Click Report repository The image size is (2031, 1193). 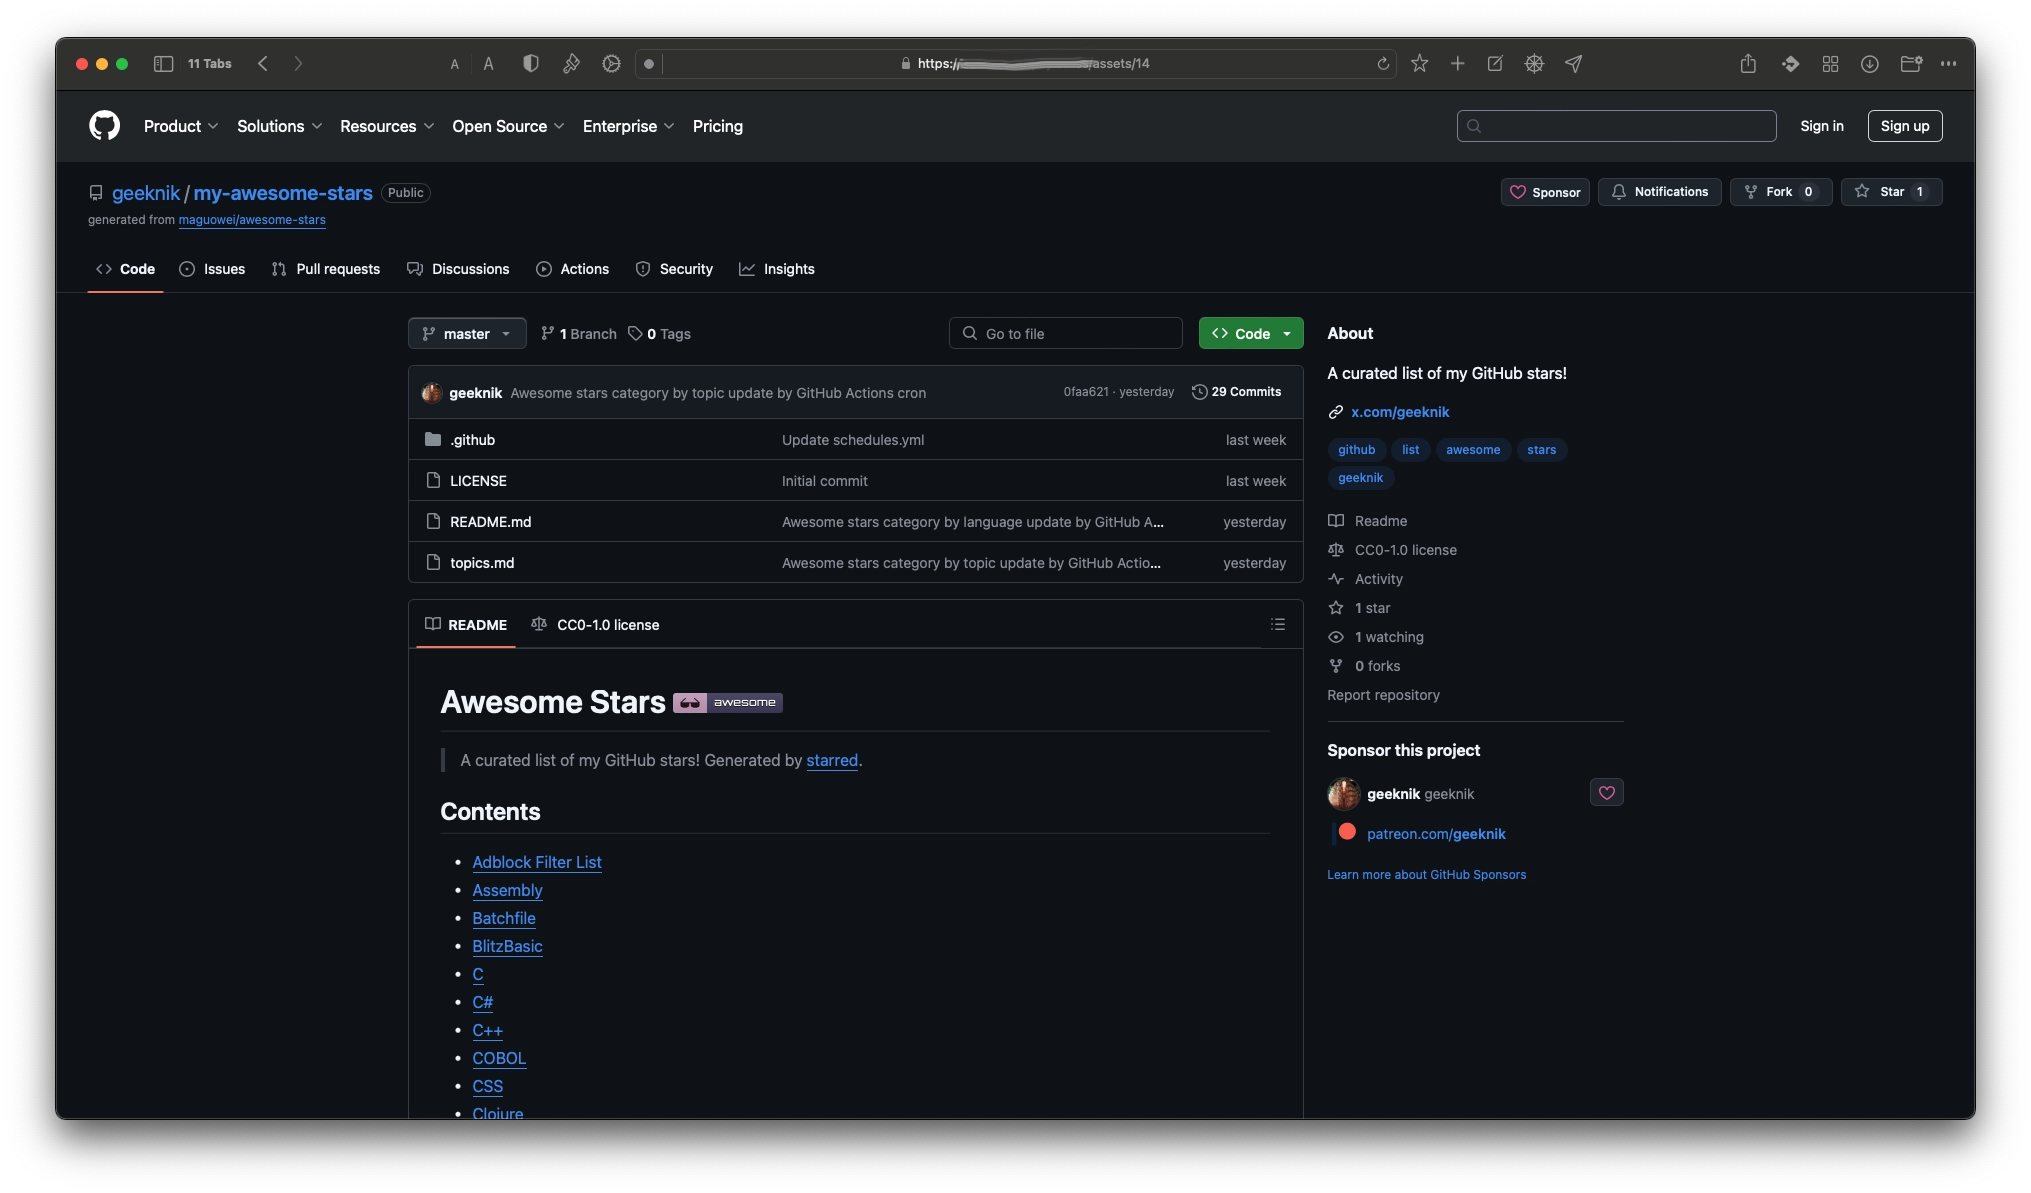click(1383, 695)
